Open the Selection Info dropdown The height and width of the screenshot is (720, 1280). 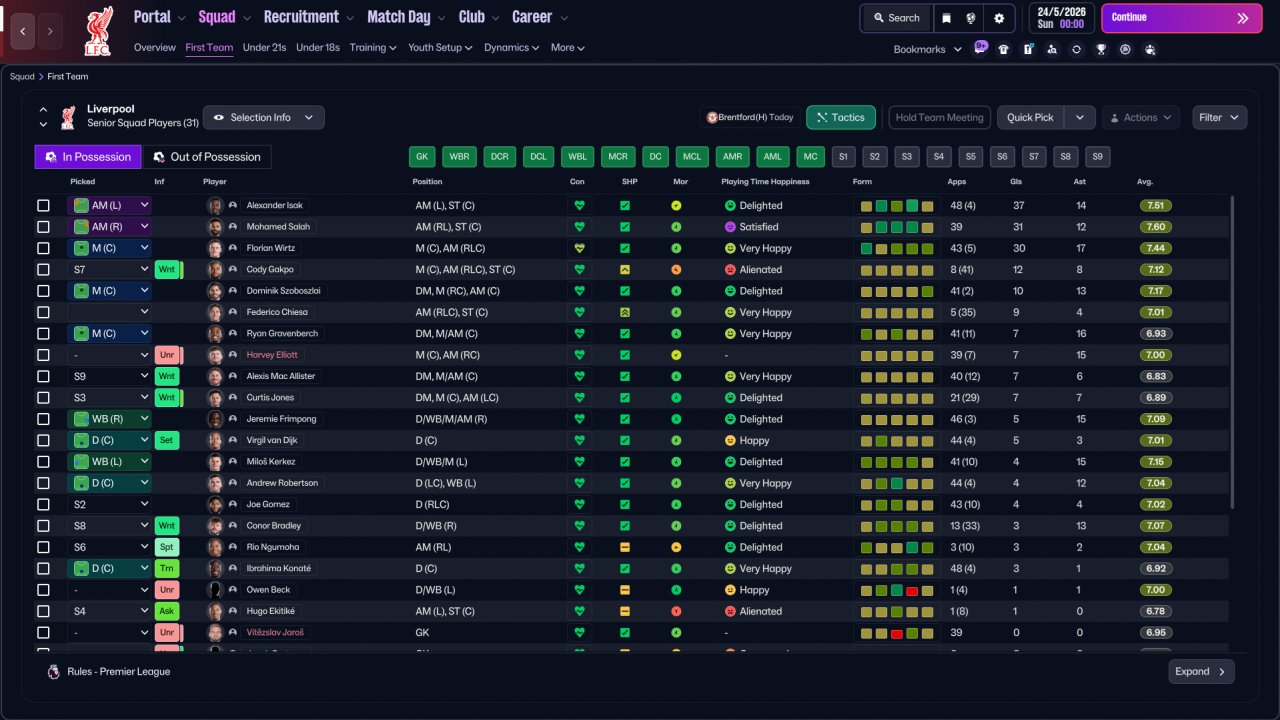pyautogui.click(x=264, y=118)
